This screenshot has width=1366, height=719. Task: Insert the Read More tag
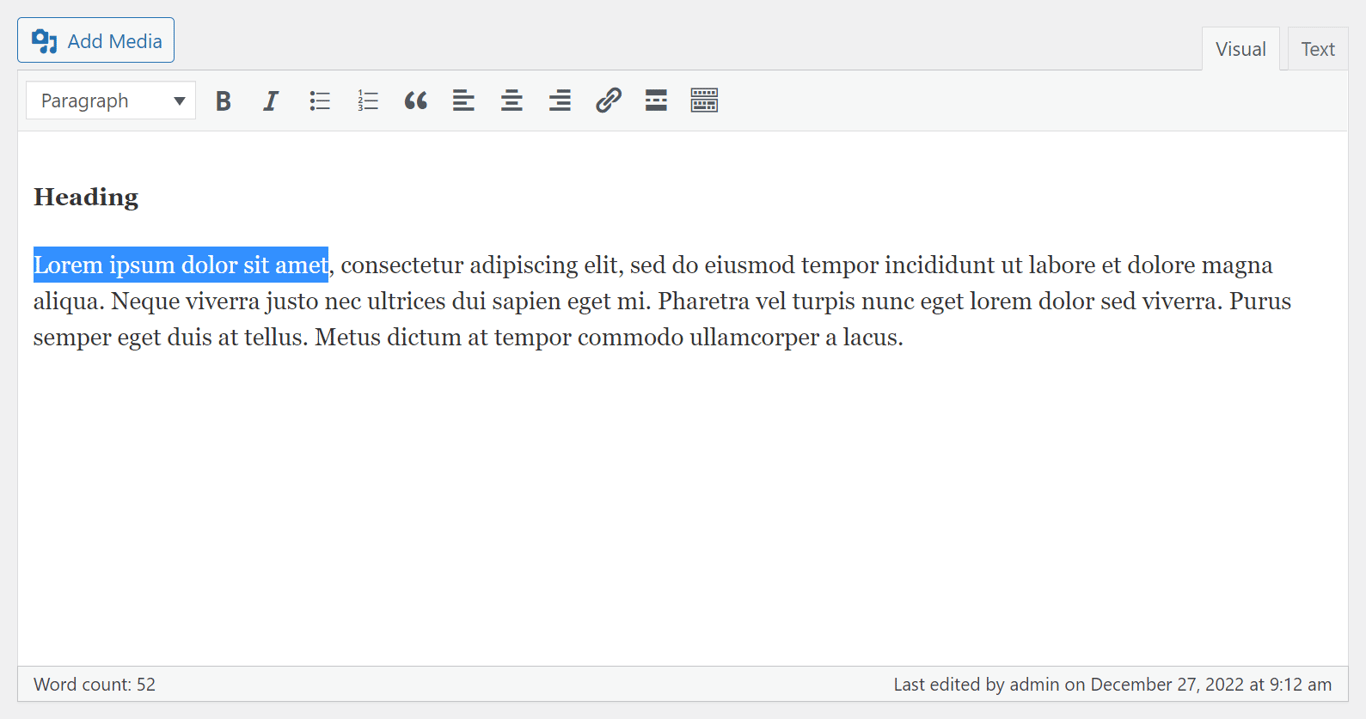(656, 100)
